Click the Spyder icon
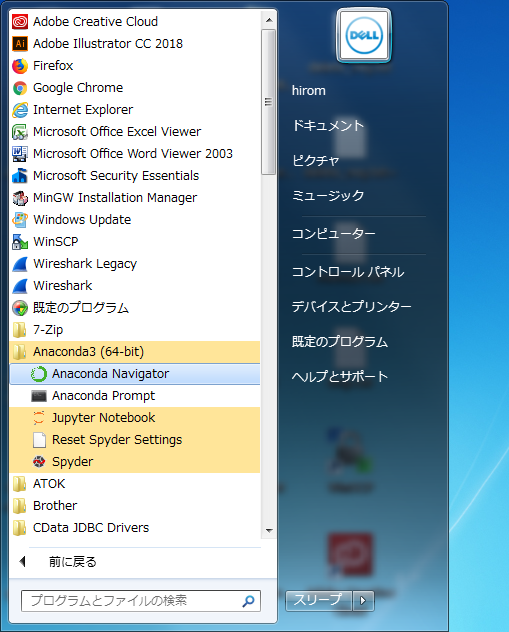Viewport: 509px width, 632px height. point(39,462)
